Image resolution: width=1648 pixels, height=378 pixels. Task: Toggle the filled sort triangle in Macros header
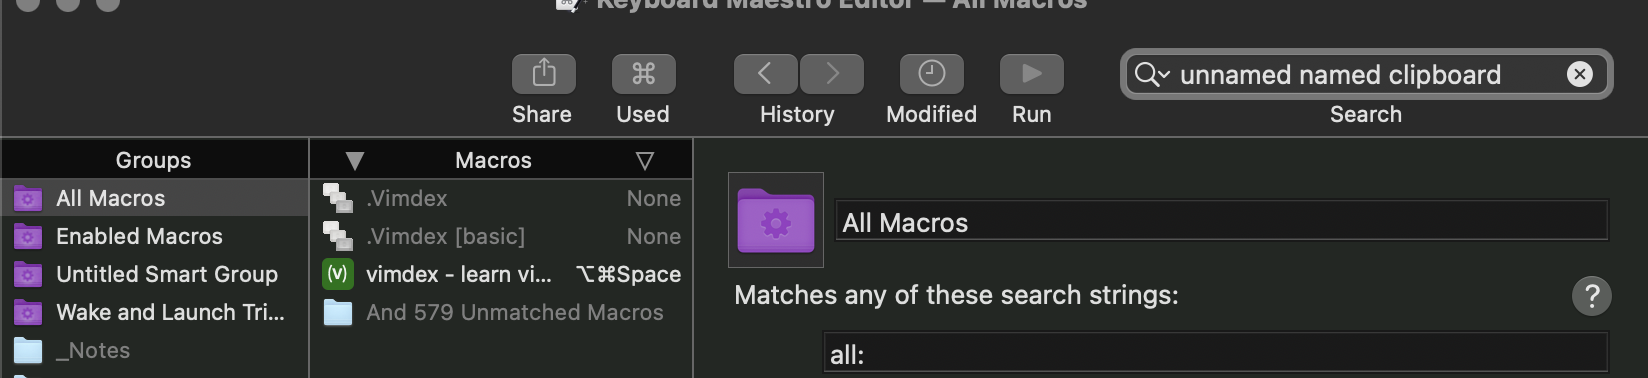(354, 161)
